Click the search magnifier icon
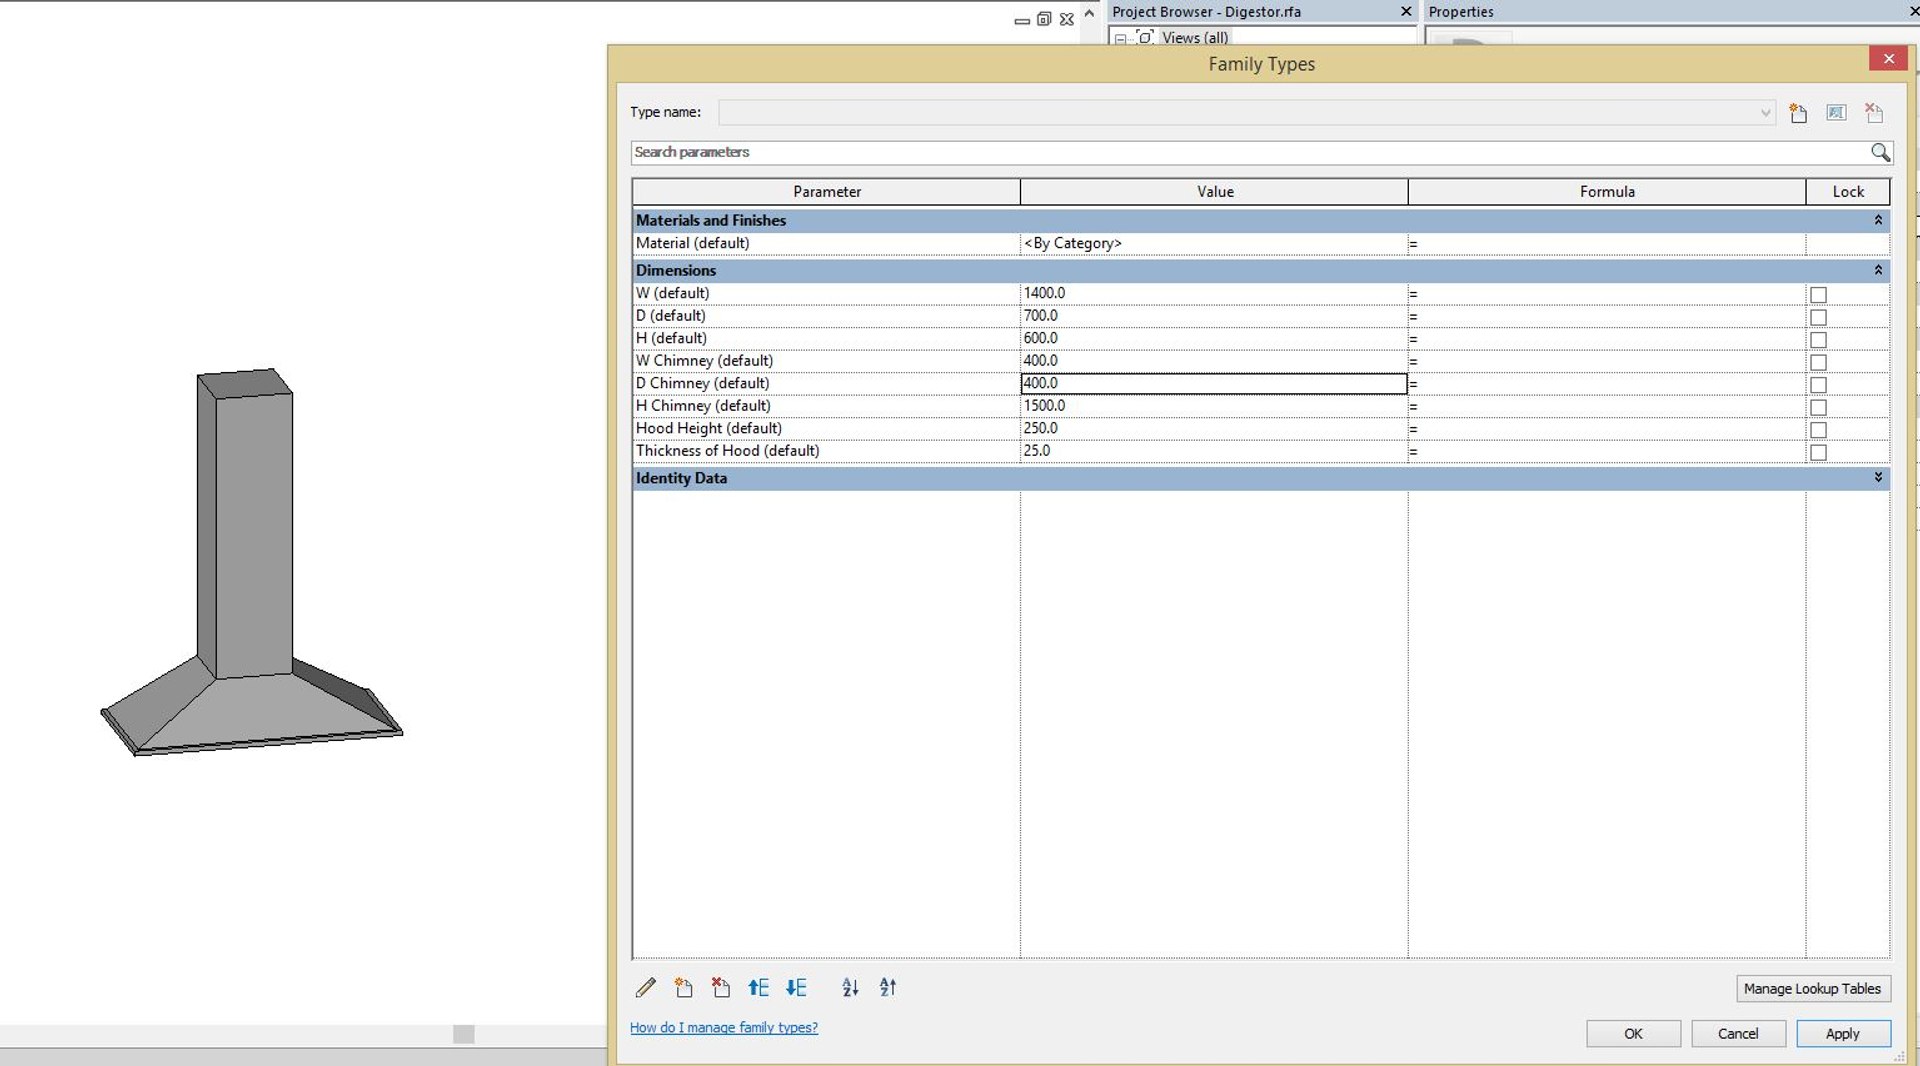 (x=1880, y=152)
